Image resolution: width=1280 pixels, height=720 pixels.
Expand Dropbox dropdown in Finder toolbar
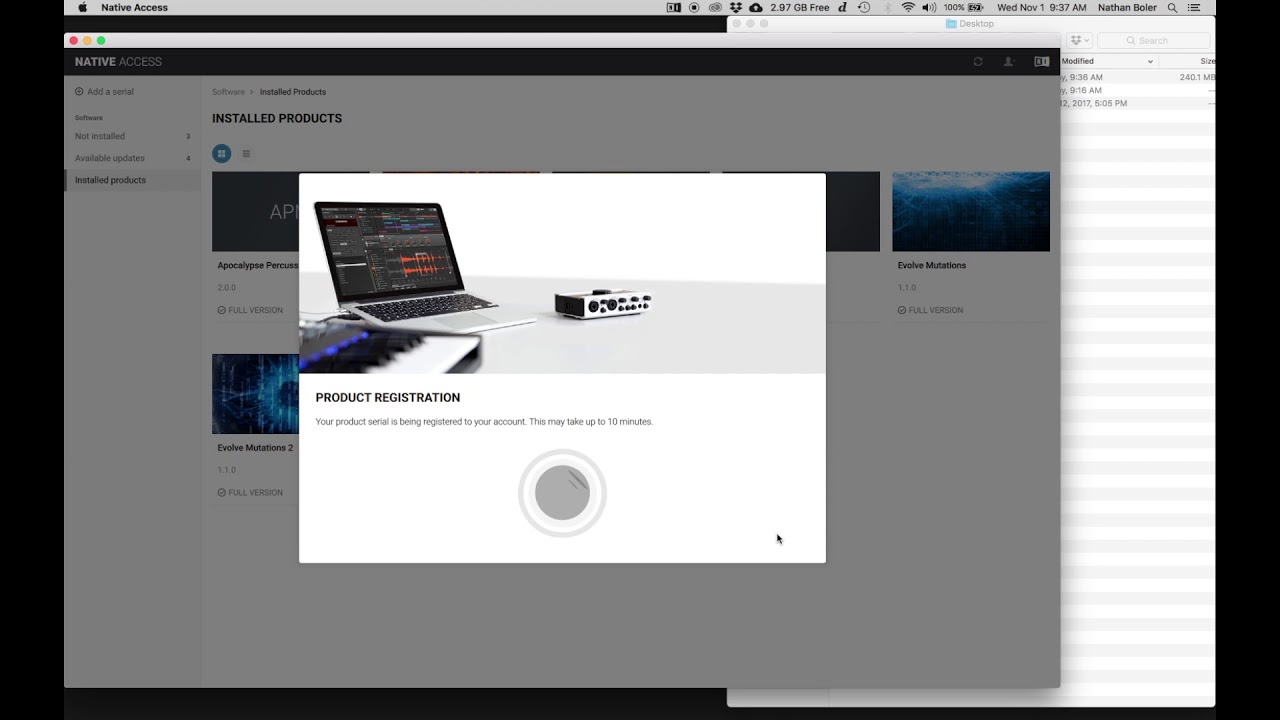1079,40
